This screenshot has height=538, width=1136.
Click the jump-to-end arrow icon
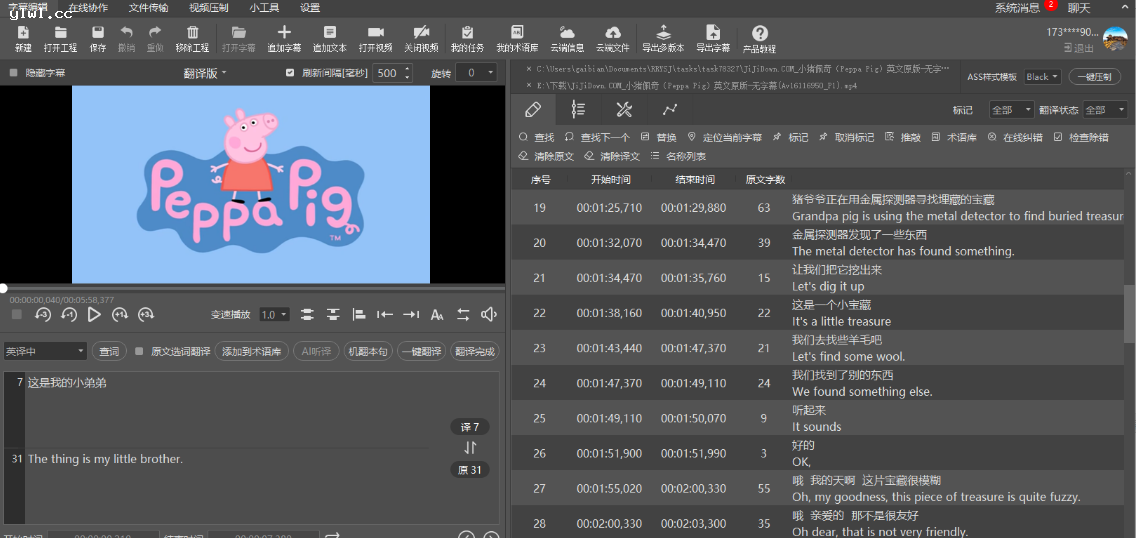[411, 314]
